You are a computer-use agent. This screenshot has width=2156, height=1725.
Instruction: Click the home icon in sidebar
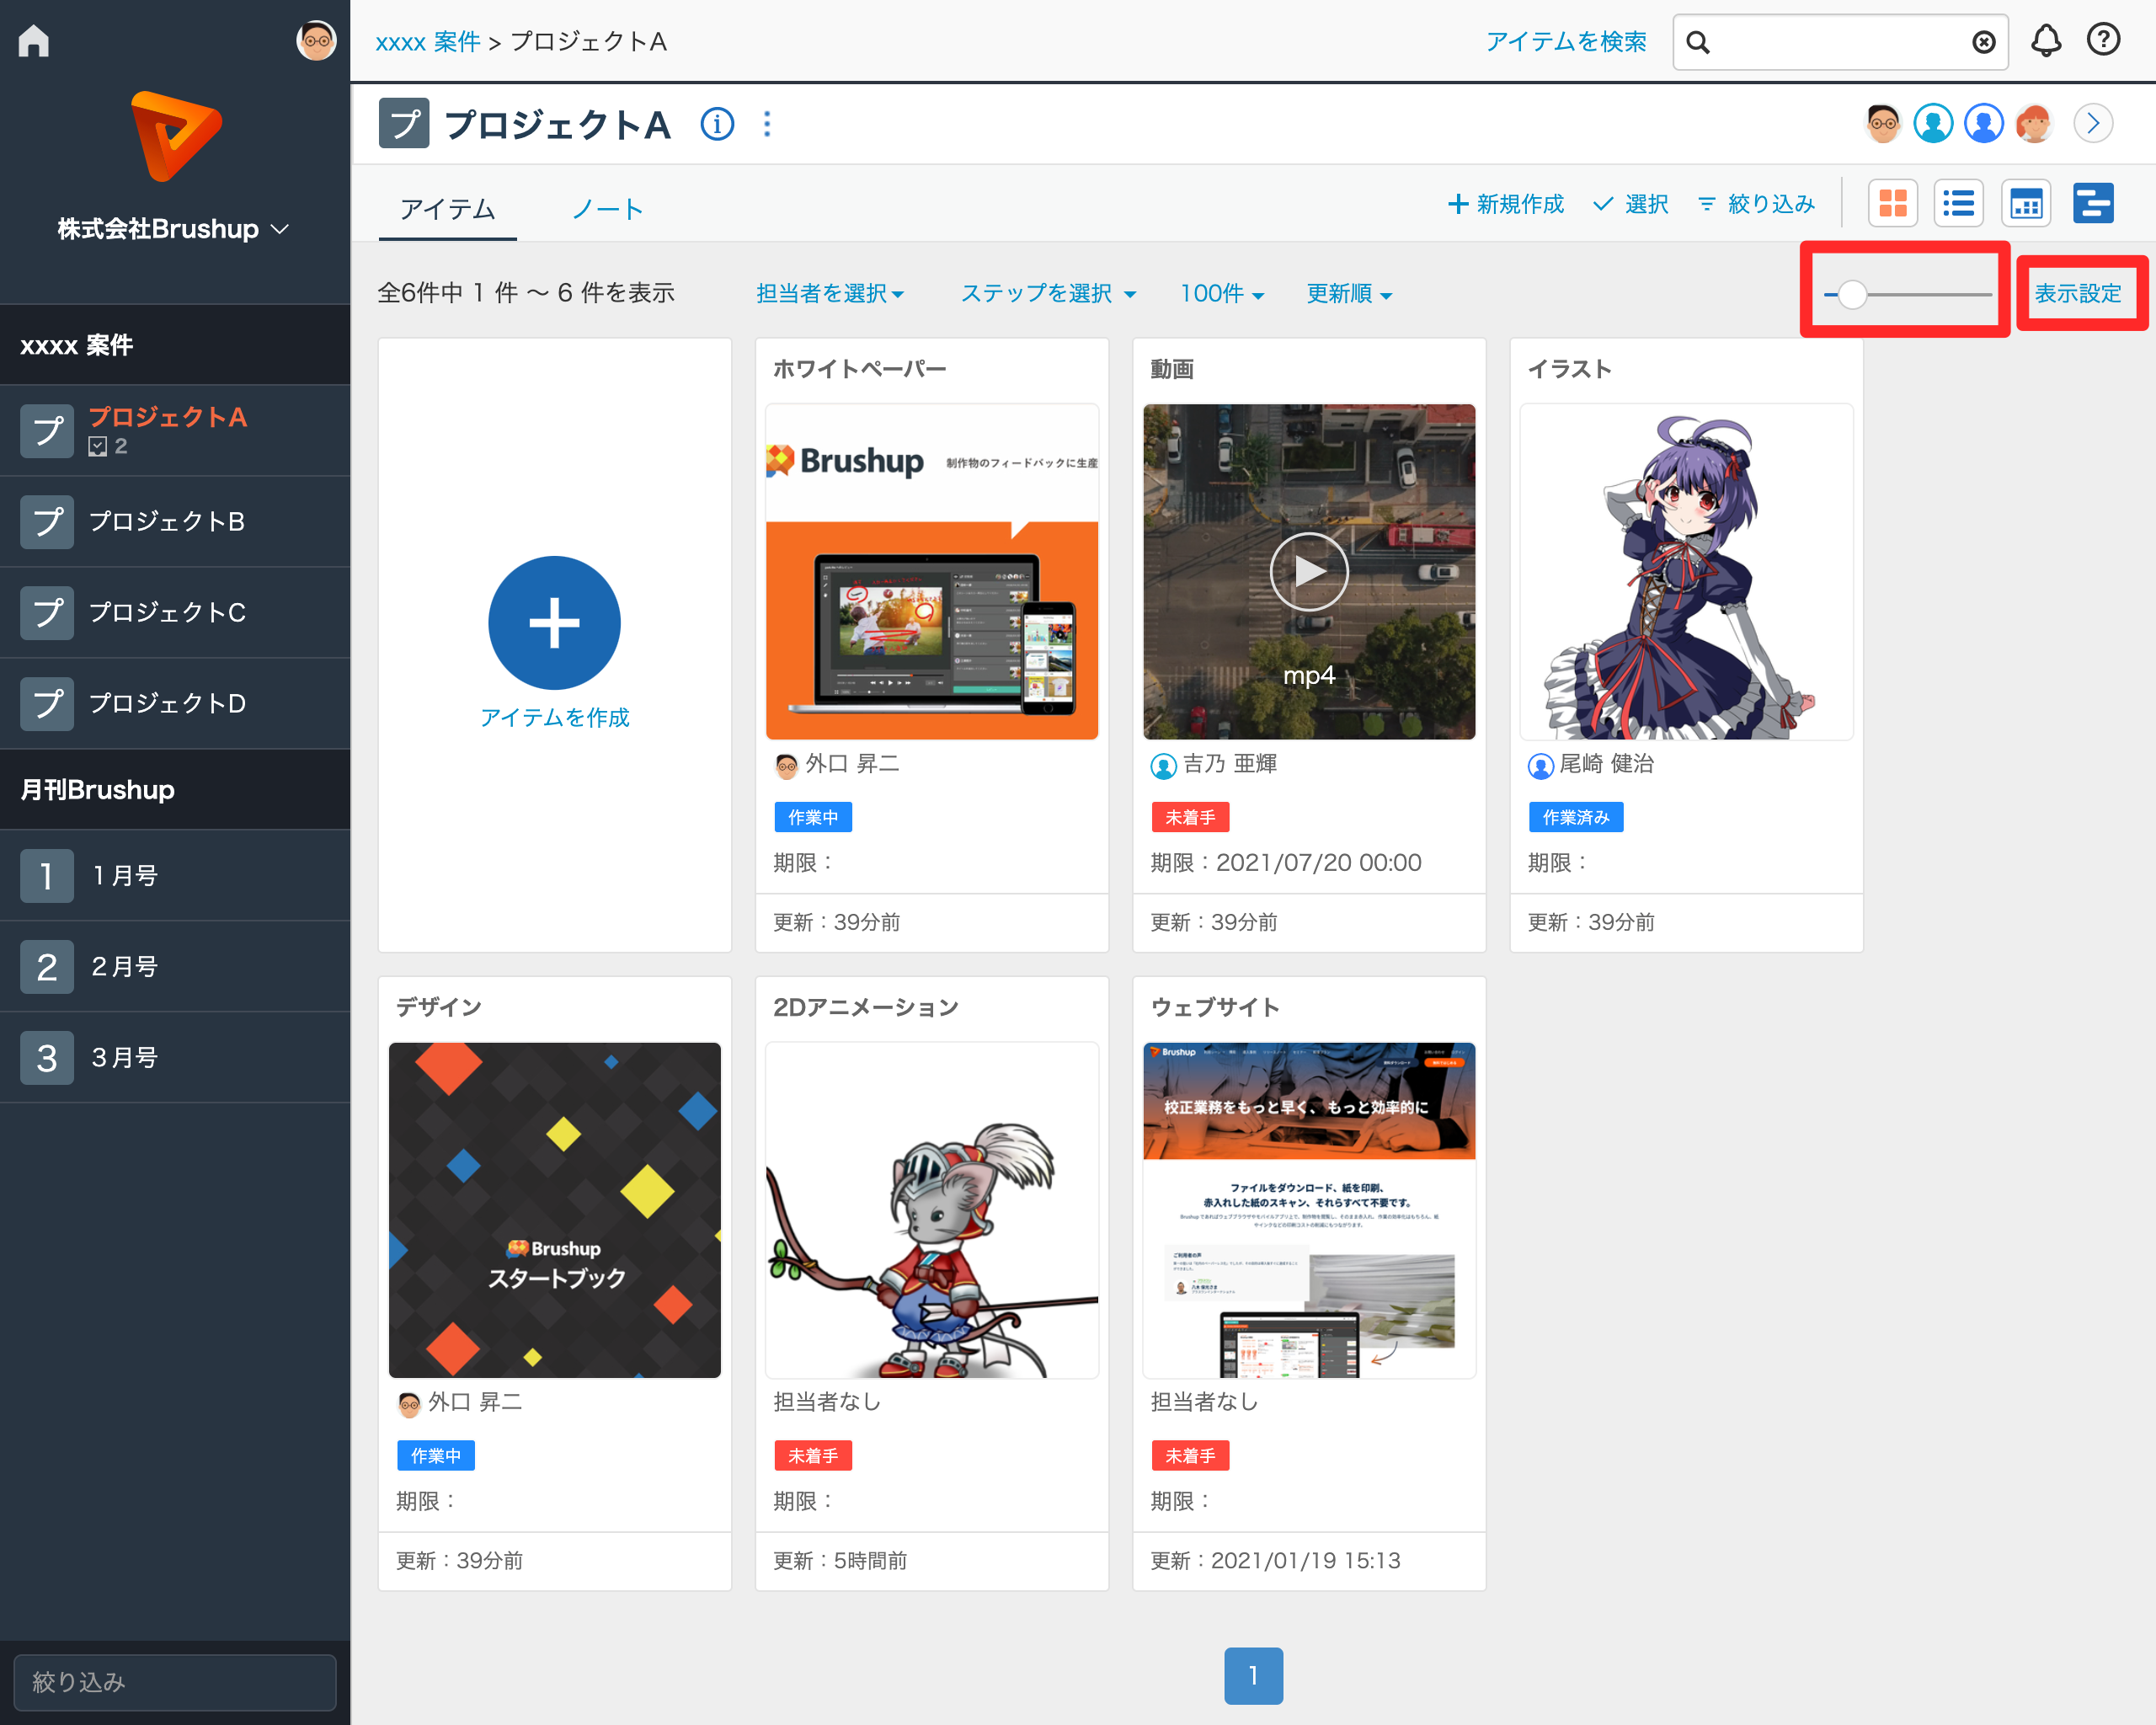tap(34, 41)
